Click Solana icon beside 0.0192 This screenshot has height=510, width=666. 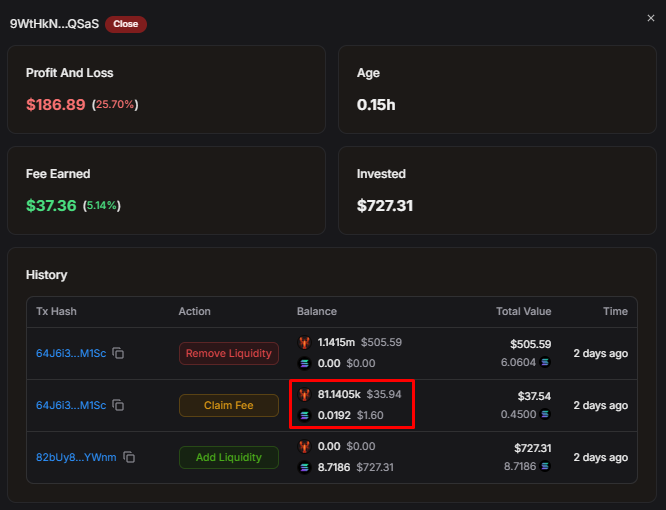(304, 415)
